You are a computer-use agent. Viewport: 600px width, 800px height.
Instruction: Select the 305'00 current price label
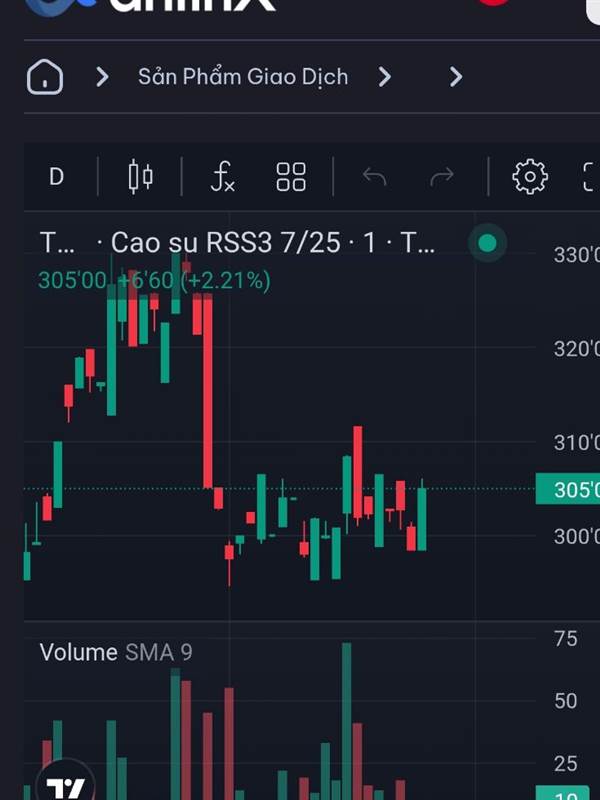point(567,489)
